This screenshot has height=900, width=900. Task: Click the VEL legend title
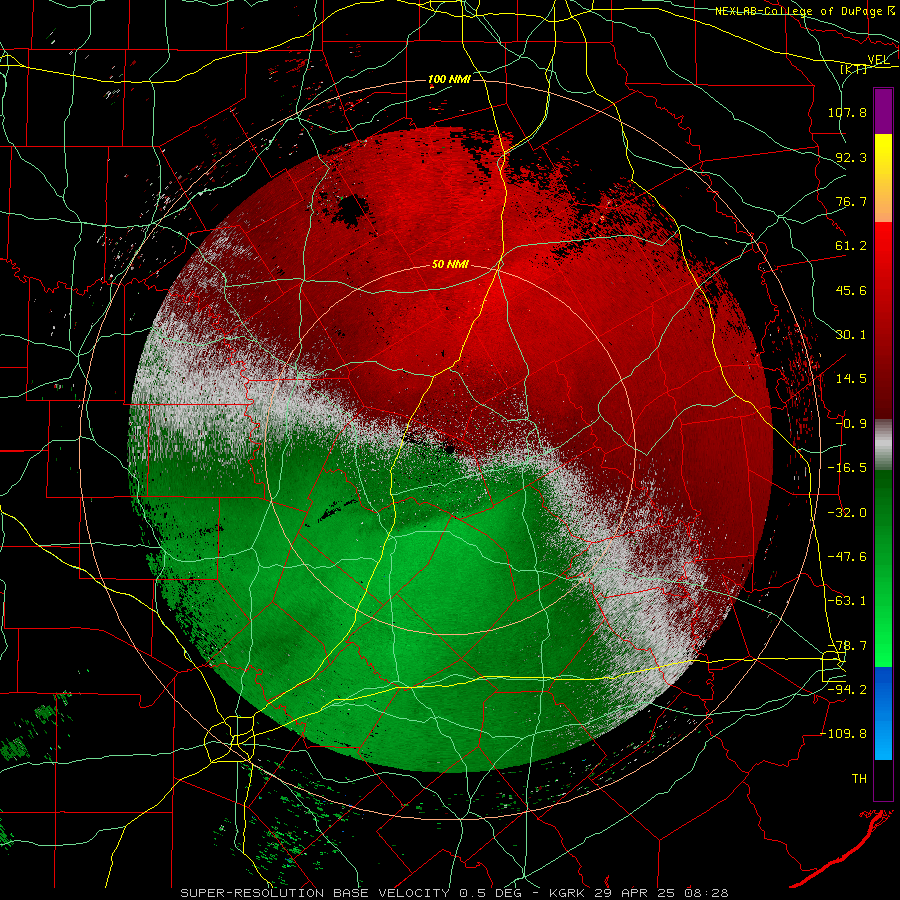click(x=878, y=59)
